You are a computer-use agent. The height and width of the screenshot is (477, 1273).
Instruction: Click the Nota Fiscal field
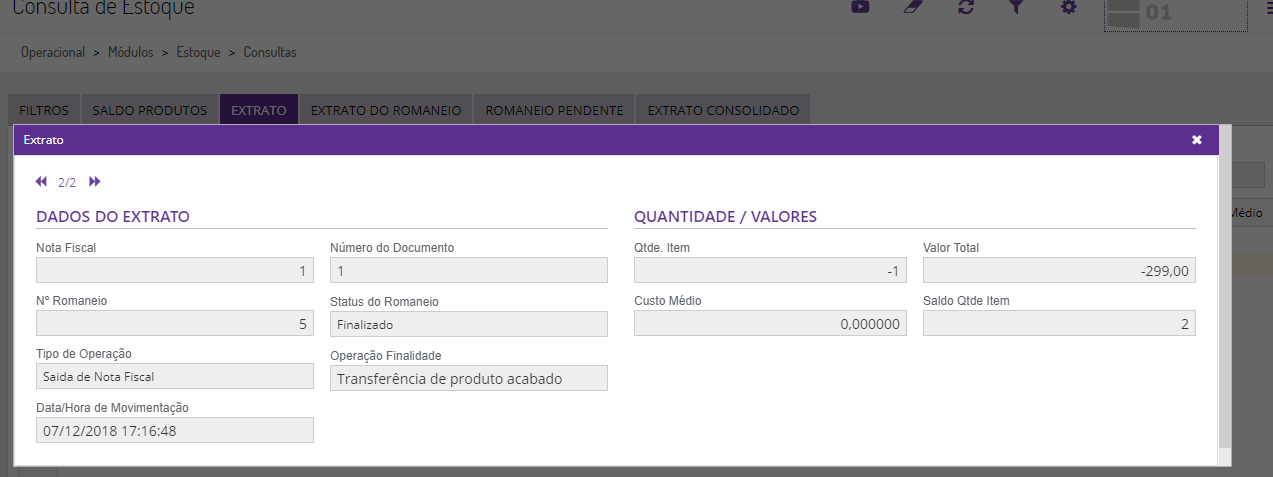(175, 271)
